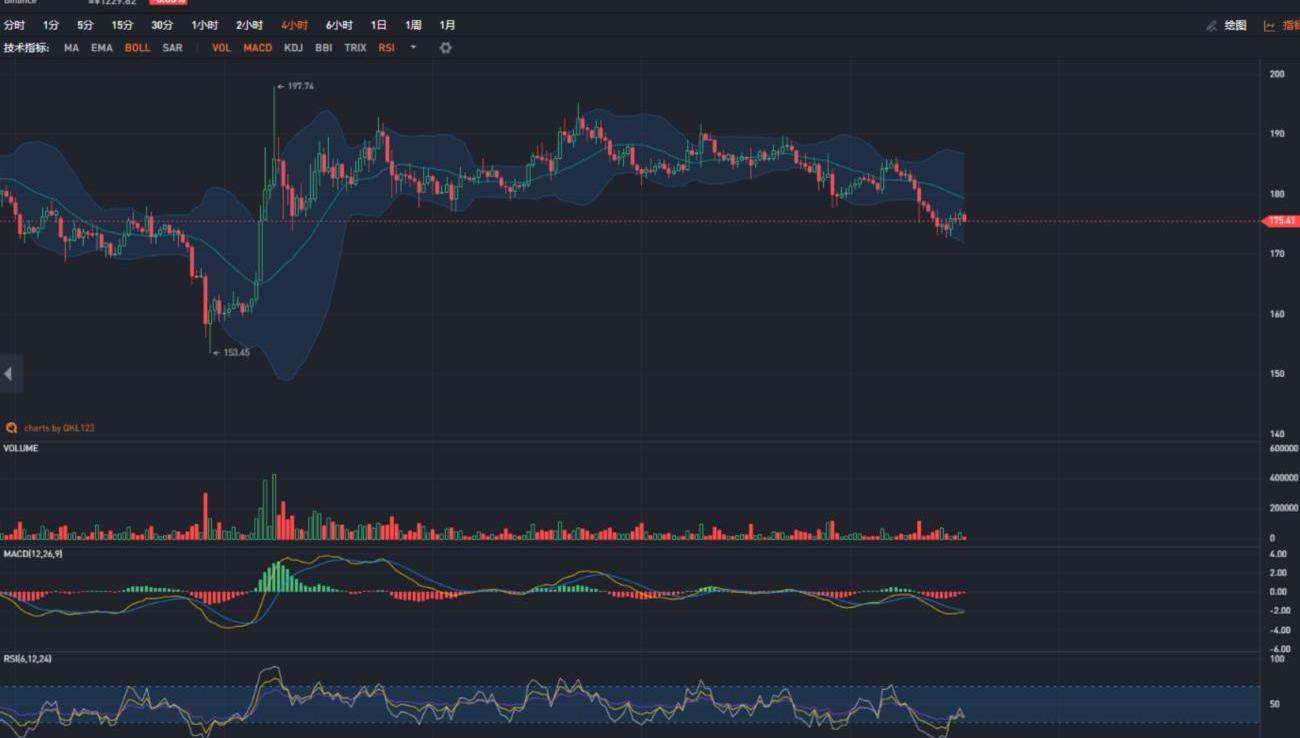This screenshot has width=1300, height=738.
Task: Expand more indicators dropdown arrow
Action: [413, 48]
